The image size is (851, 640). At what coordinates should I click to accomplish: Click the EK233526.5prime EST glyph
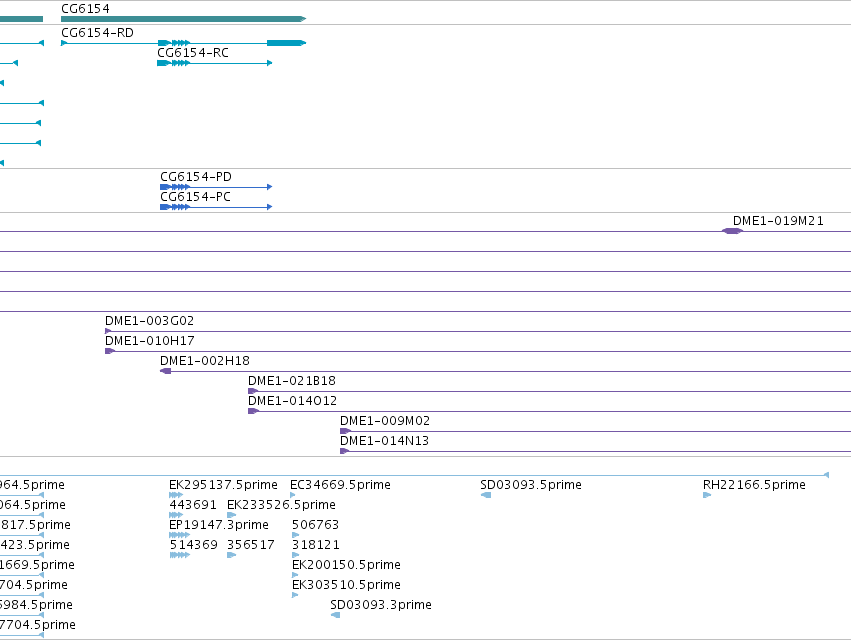[x=232, y=515]
